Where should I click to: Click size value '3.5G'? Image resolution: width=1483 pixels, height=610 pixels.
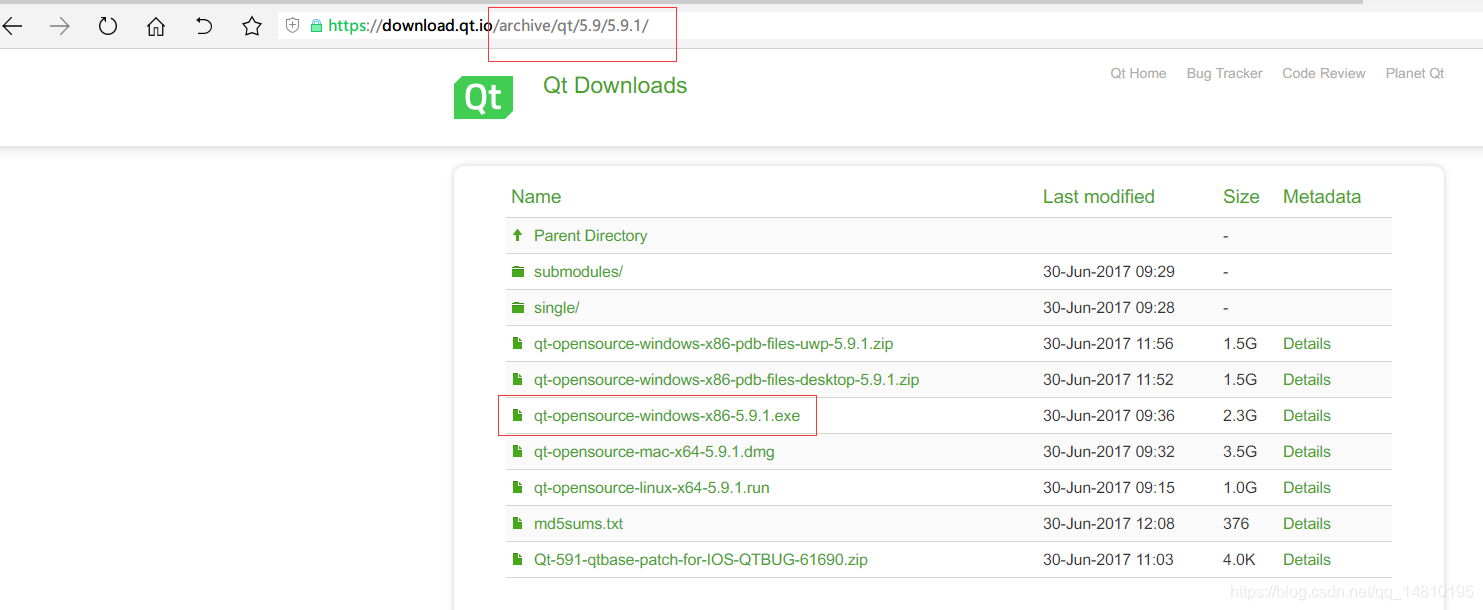[1240, 452]
